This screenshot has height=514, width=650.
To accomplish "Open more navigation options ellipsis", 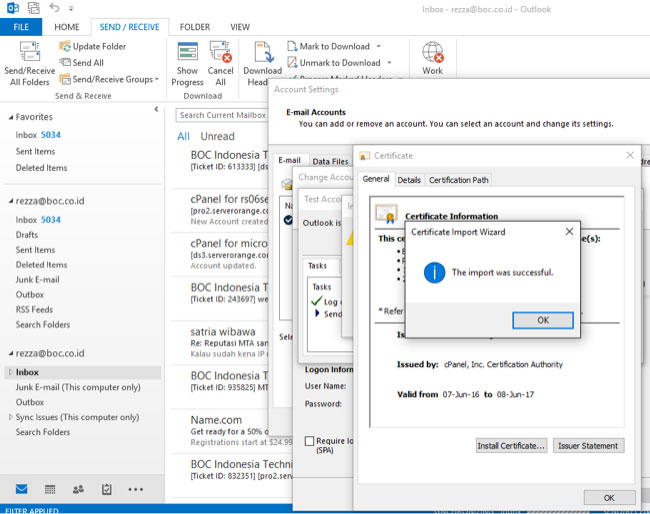I will tap(136, 490).
